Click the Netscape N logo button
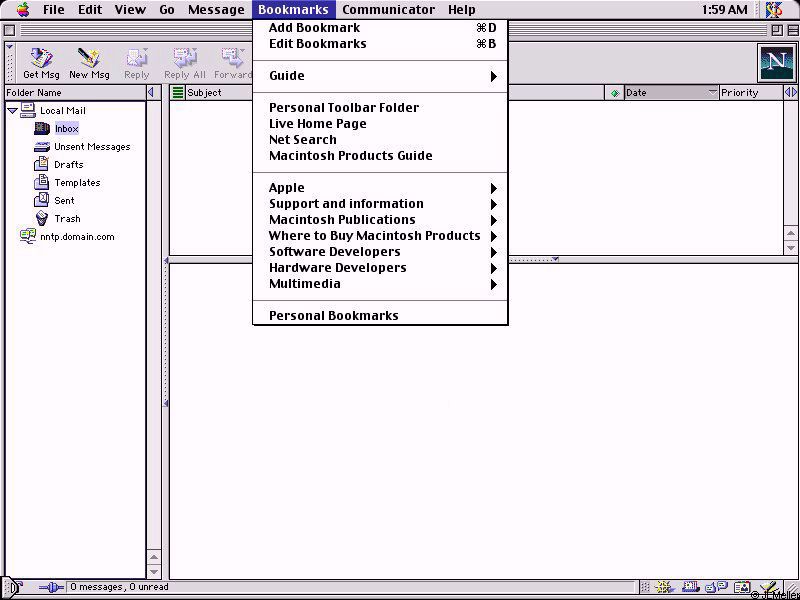The width and height of the screenshot is (800, 600). (776, 63)
